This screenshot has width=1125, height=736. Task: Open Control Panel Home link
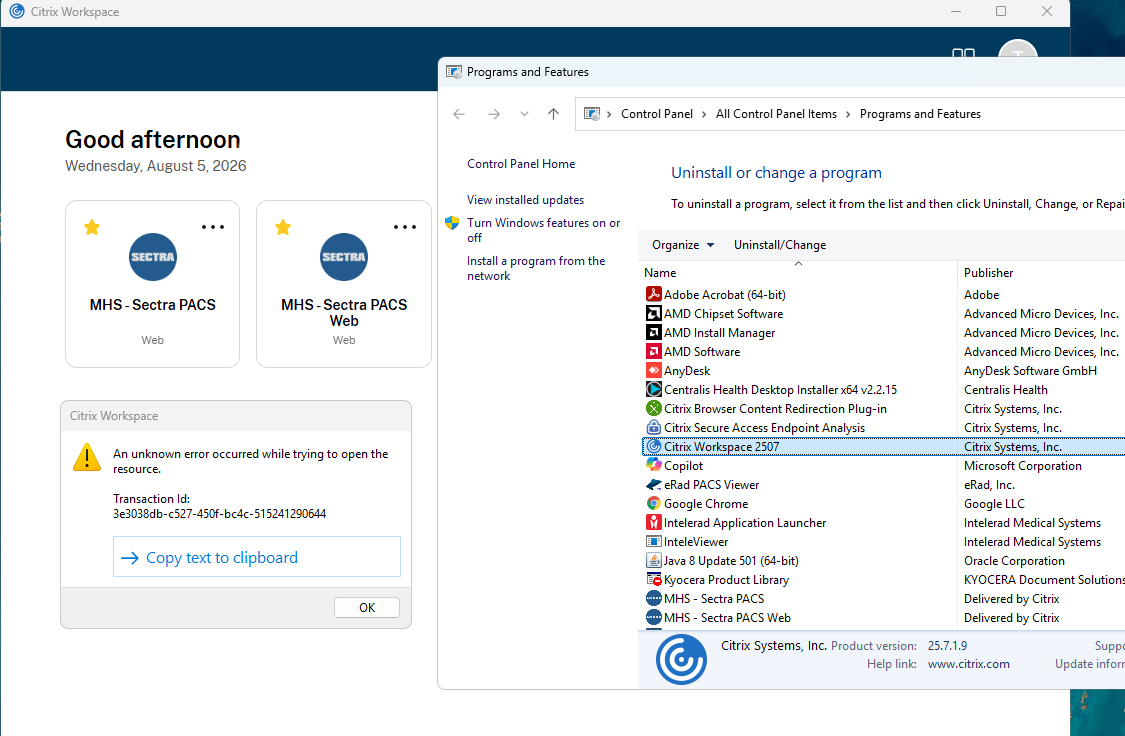pos(521,164)
